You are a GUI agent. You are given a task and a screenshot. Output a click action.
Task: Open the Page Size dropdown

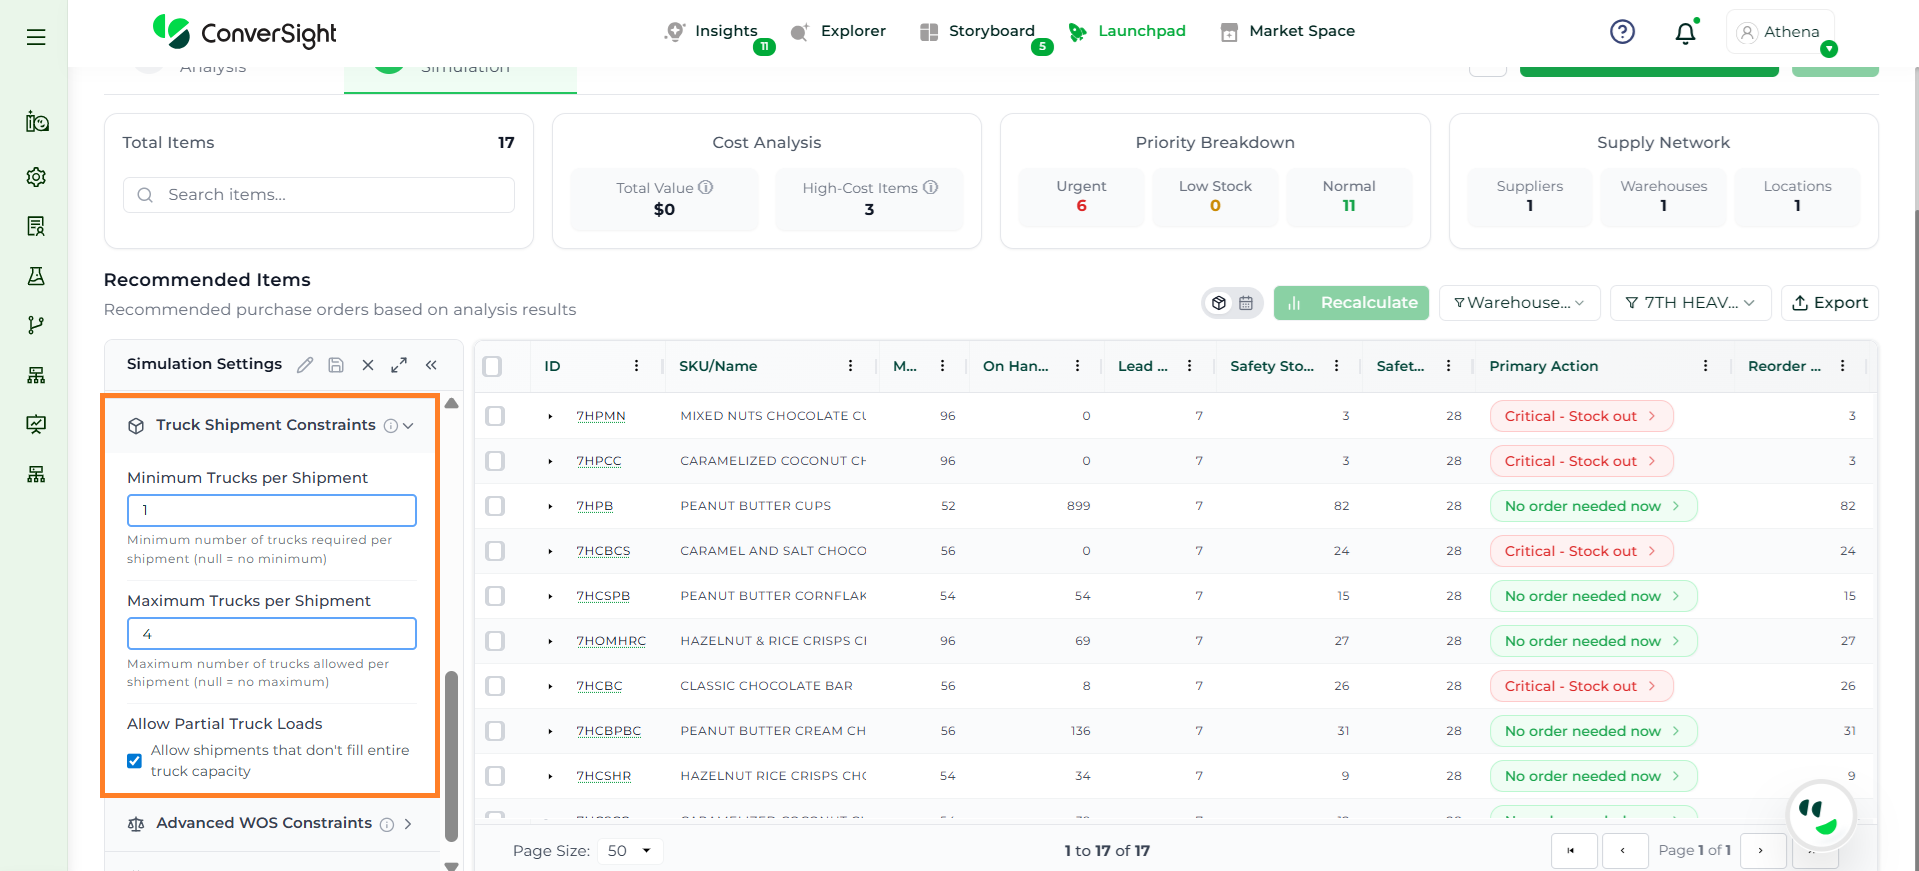(629, 851)
